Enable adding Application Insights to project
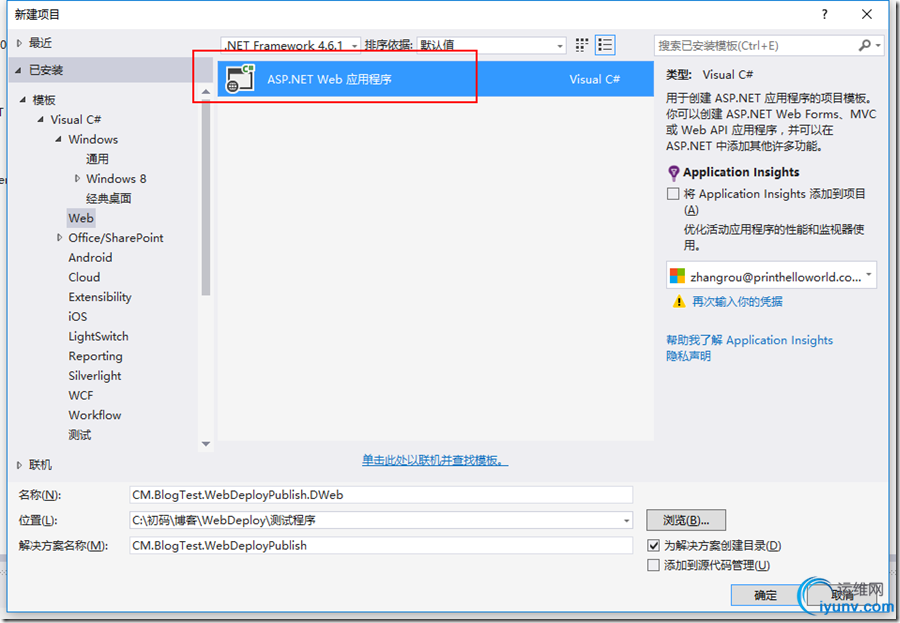 673,194
